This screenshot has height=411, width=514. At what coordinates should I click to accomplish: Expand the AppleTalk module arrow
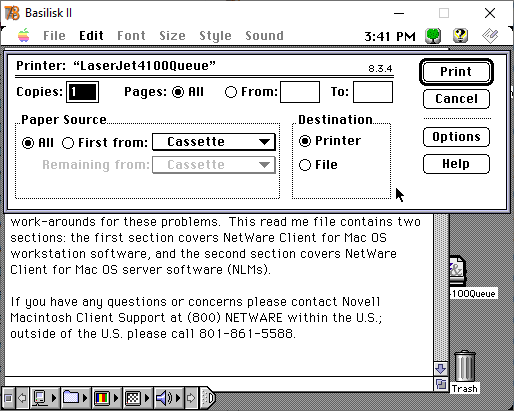coord(54,398)
